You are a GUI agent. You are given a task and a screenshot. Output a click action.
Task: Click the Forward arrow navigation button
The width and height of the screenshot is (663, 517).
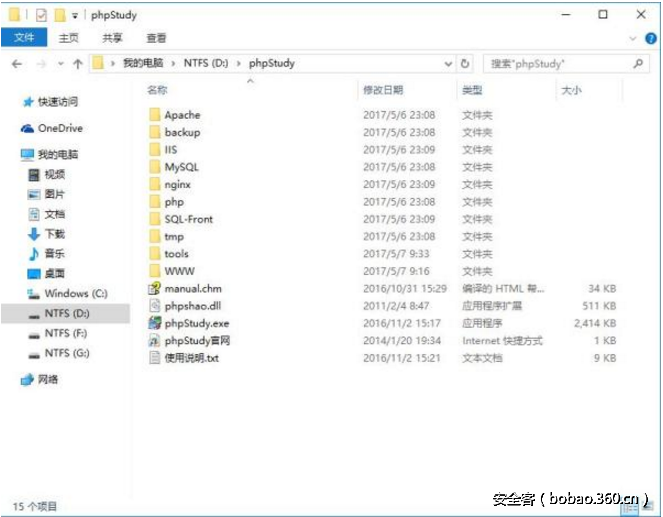point(41,64)
